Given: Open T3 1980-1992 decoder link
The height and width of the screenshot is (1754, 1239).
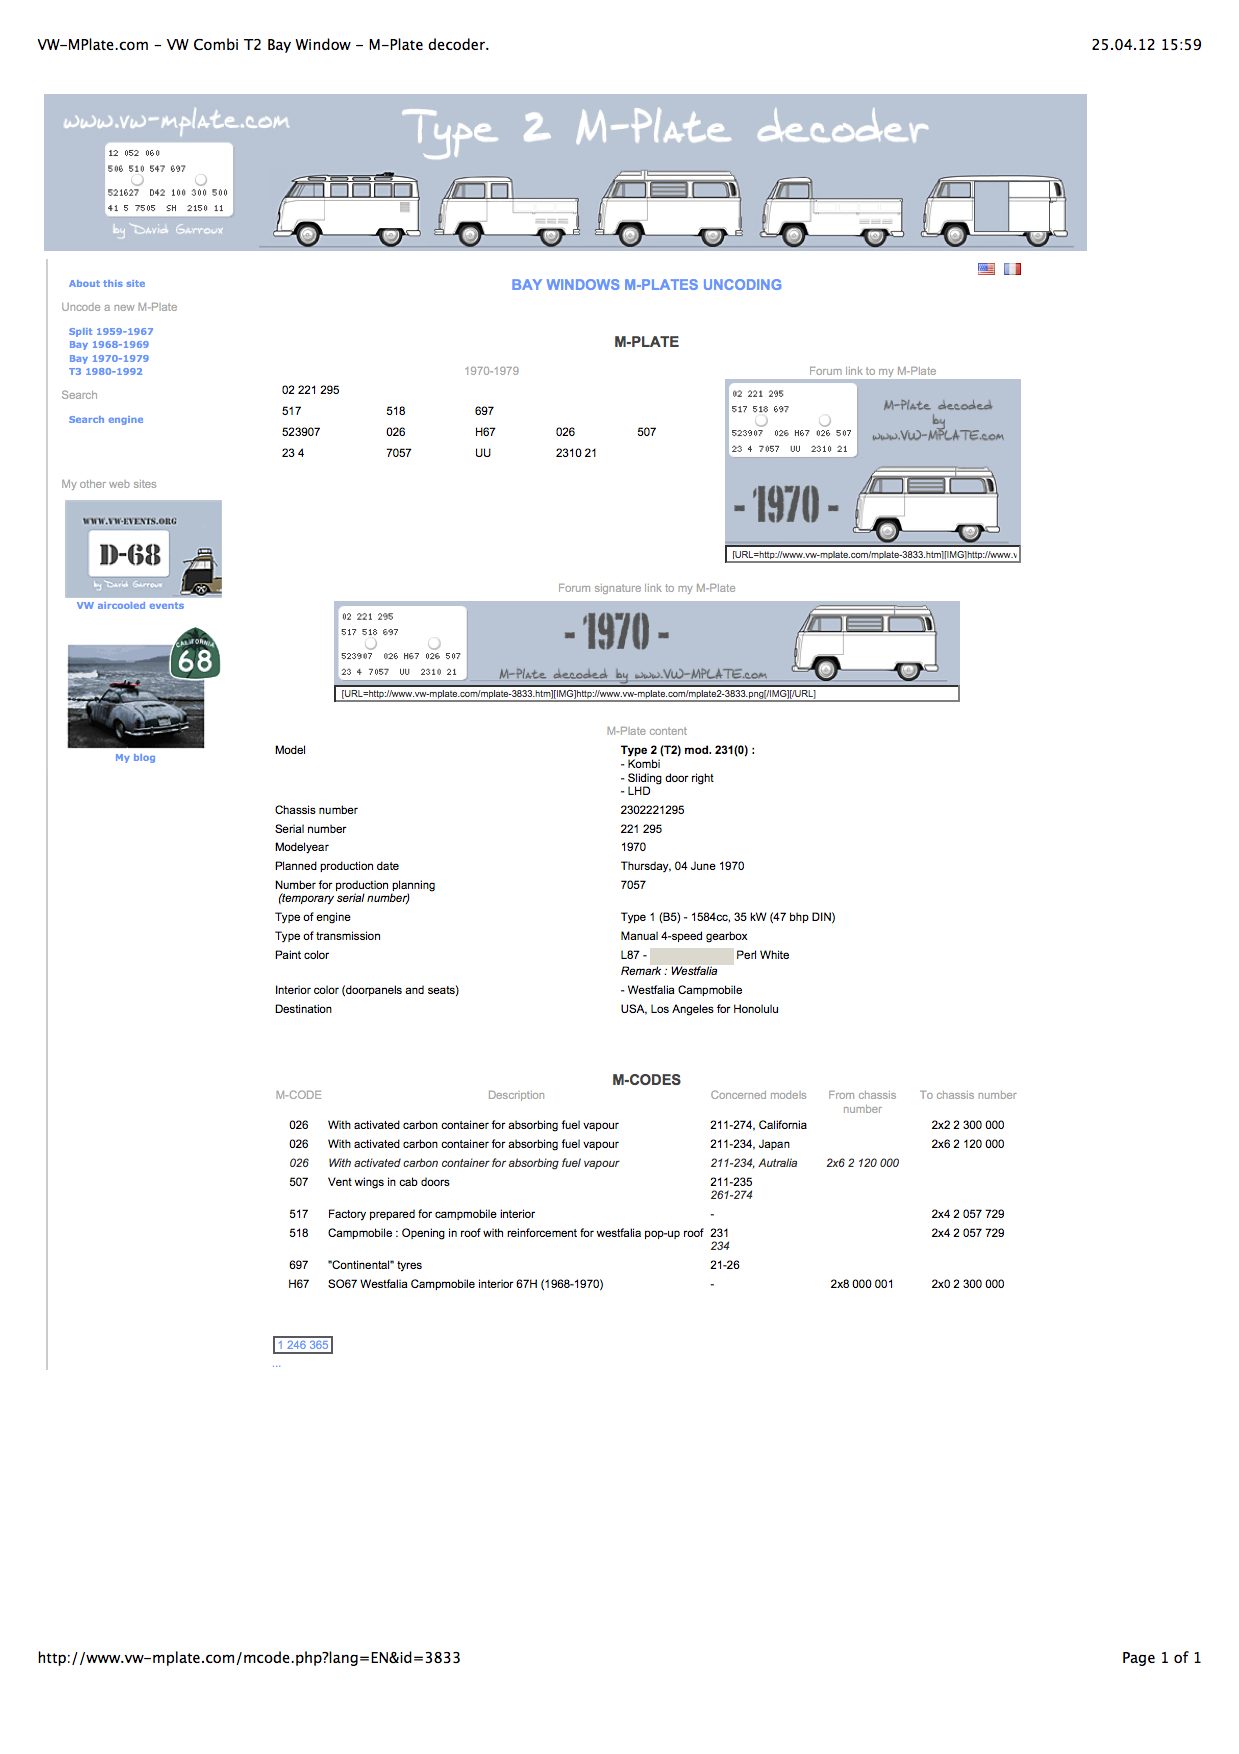Looking at the screenshot, I should [x=106, y=372].
